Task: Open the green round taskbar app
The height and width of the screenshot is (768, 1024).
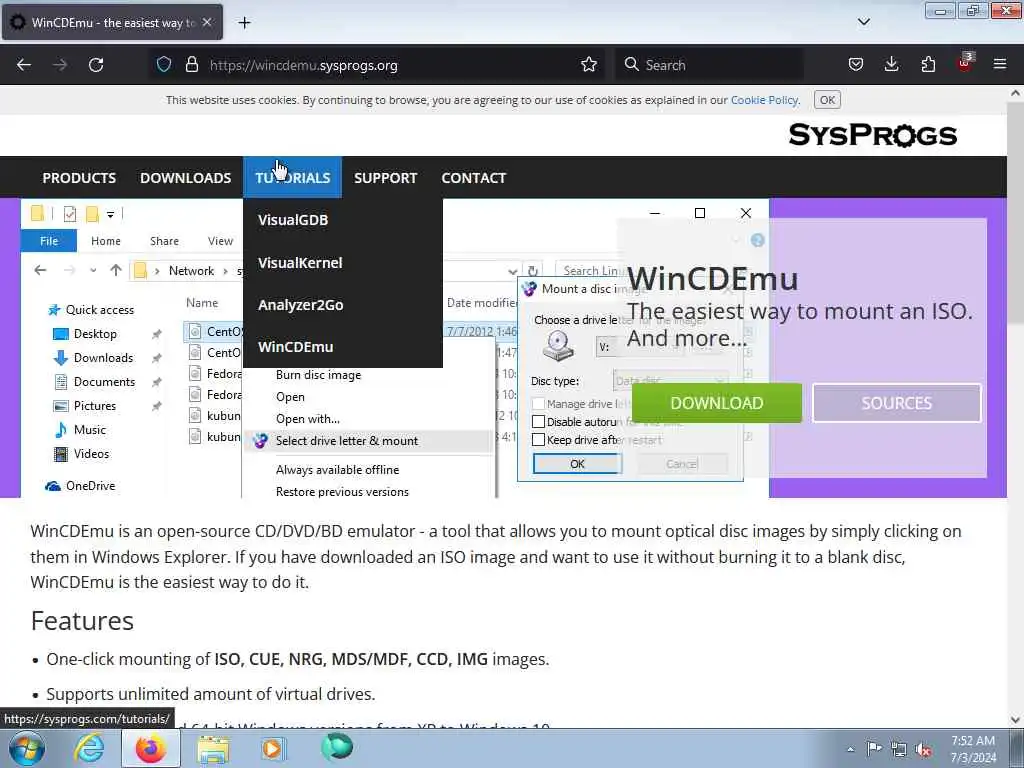Action: (337, 748)
